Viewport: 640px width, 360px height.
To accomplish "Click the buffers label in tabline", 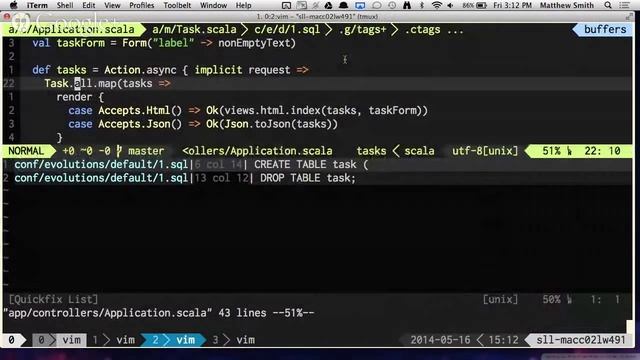I will click(605, 29).
